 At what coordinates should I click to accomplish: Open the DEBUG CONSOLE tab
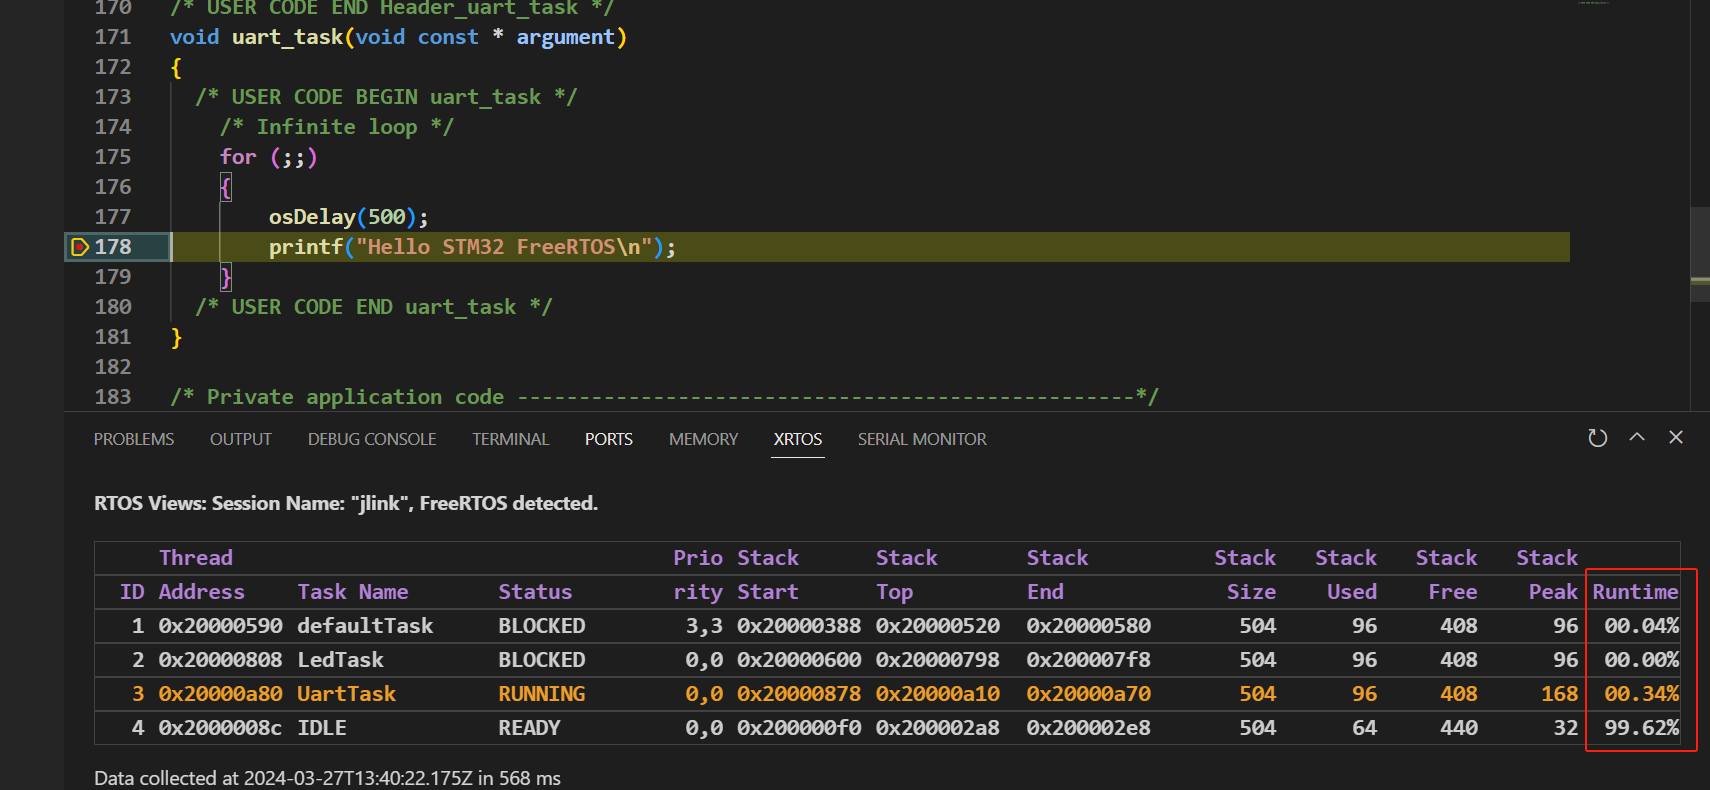pos(372,439)
